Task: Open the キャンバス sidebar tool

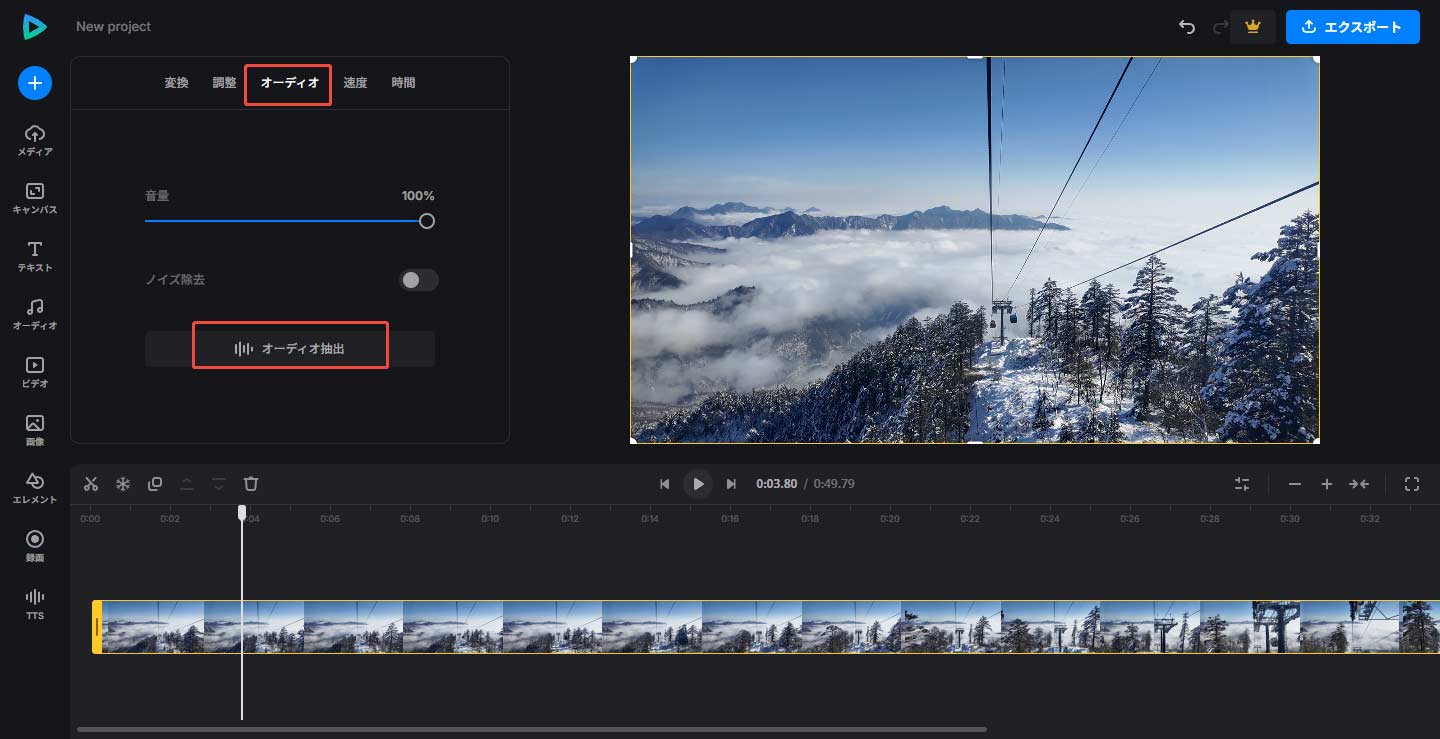Action: point(35,199)
